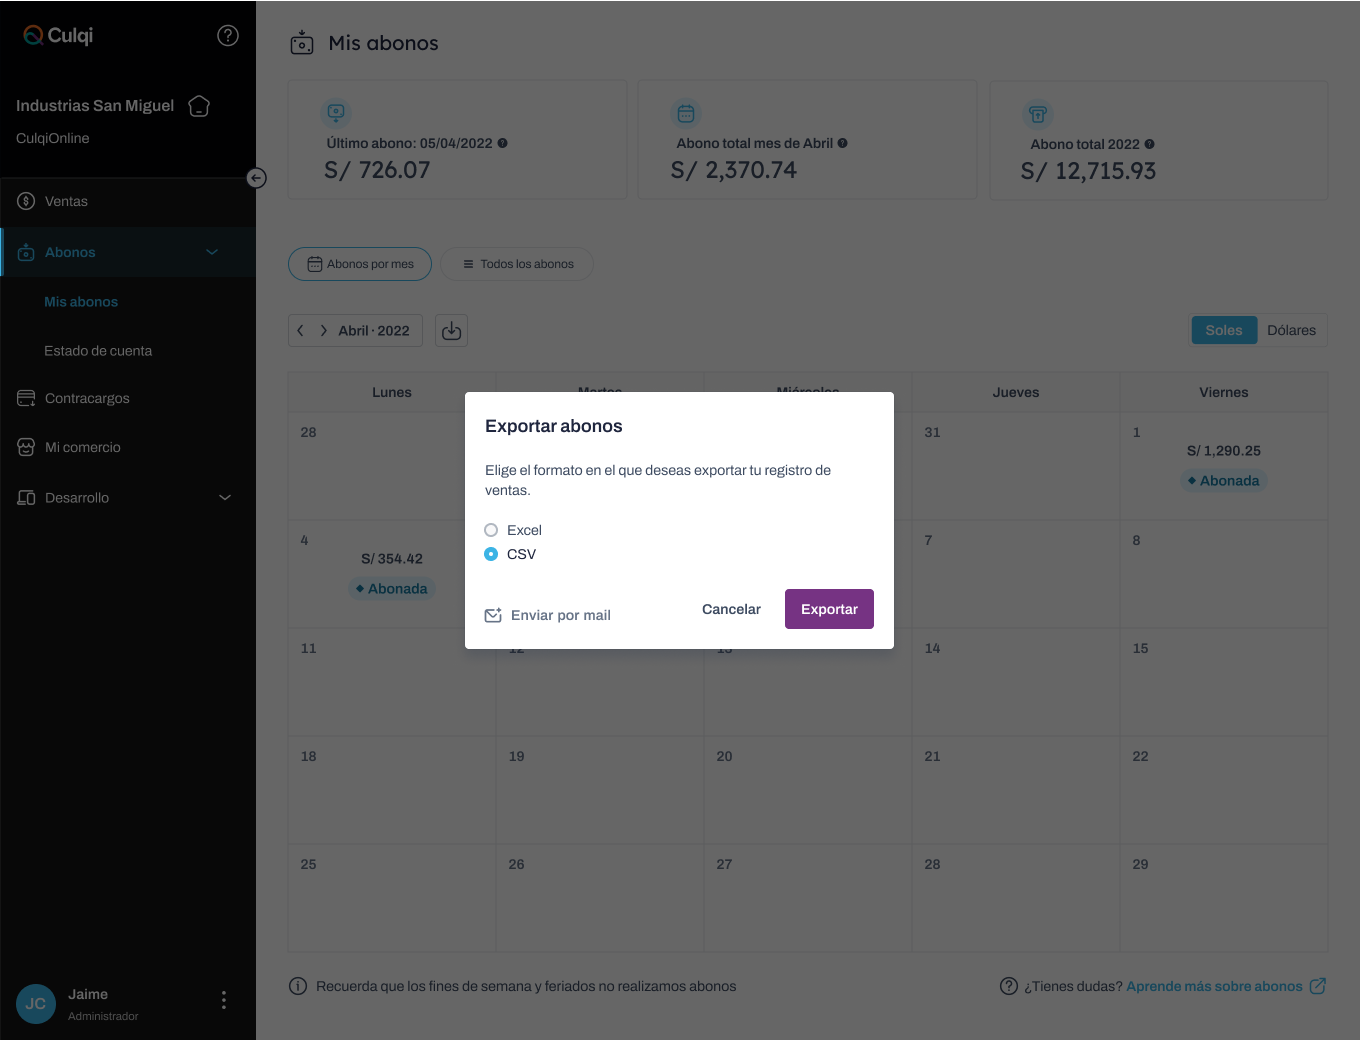Screen dimensions: 1360x1040
Task: Select the CSV format radio button
Action: tap(491, 554)
